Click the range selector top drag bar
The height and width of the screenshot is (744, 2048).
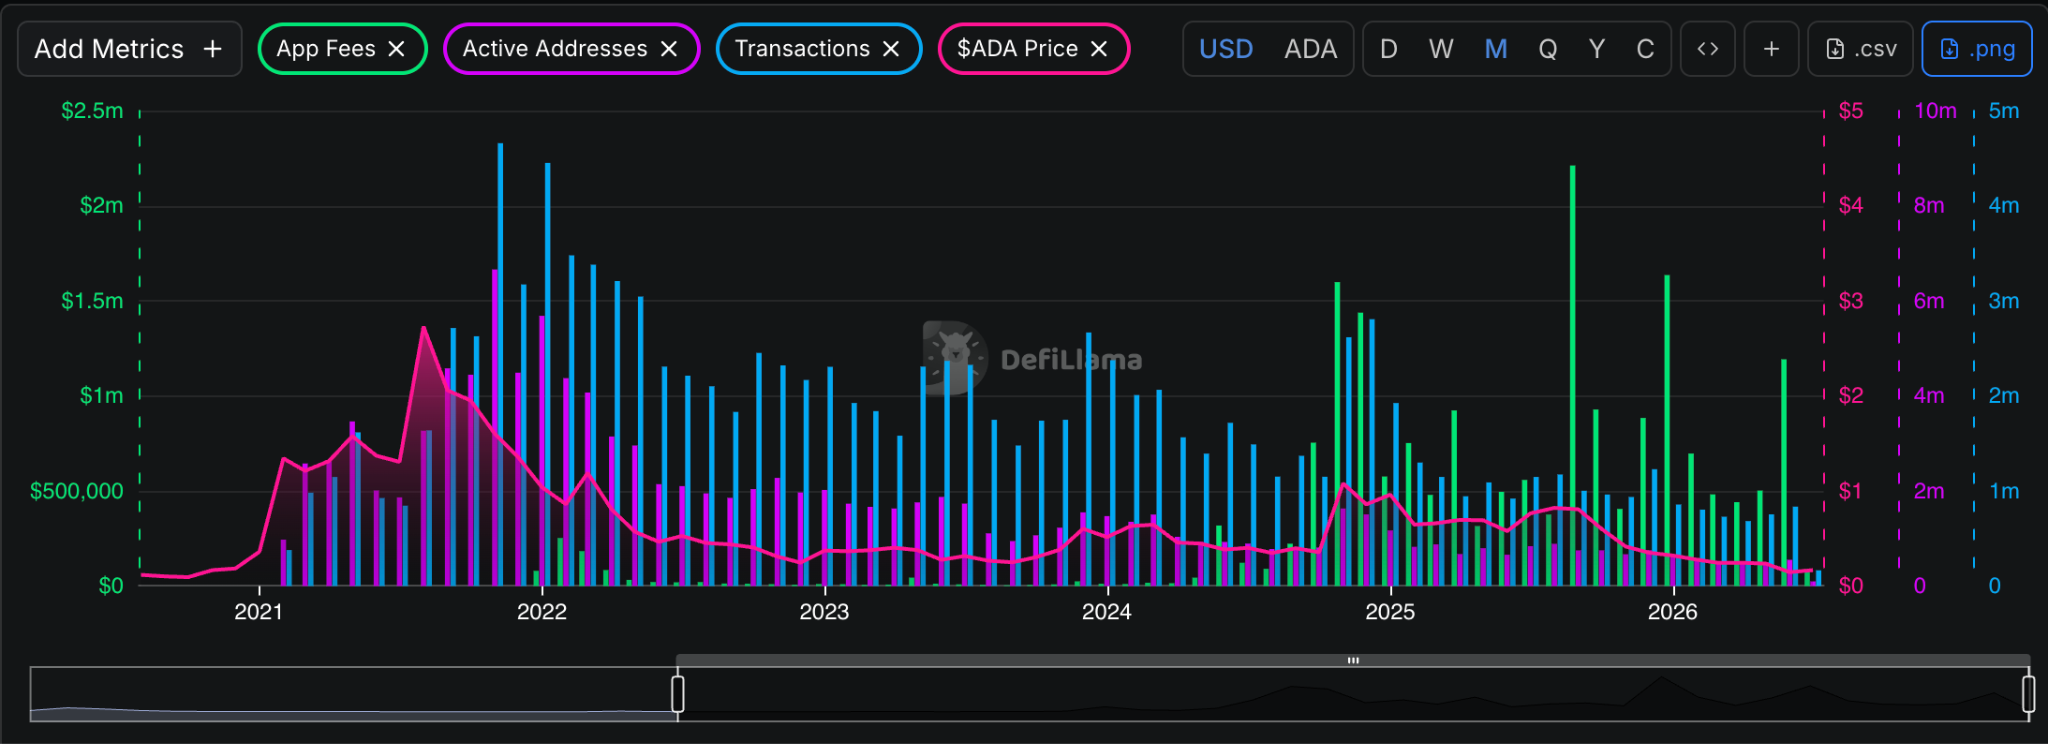pyautogui.click(x=1353, y=661)
